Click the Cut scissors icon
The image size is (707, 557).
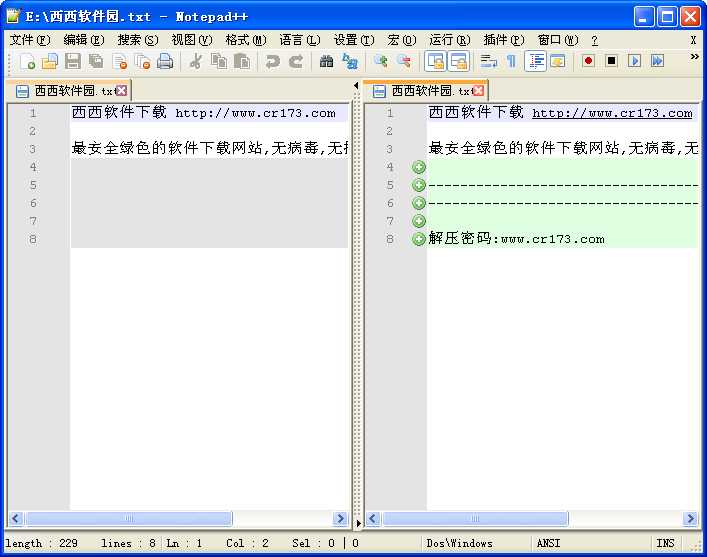(x=195, y=61)
